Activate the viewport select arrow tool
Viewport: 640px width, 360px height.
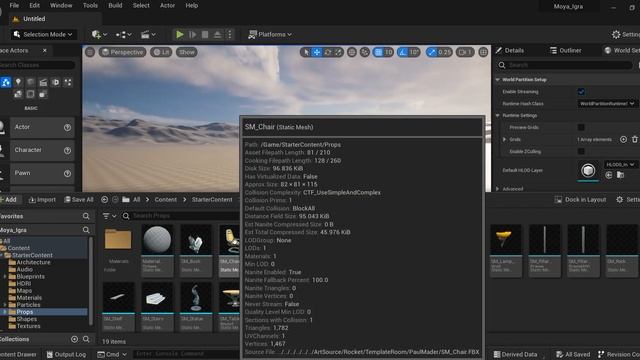(x=306, y=52)
